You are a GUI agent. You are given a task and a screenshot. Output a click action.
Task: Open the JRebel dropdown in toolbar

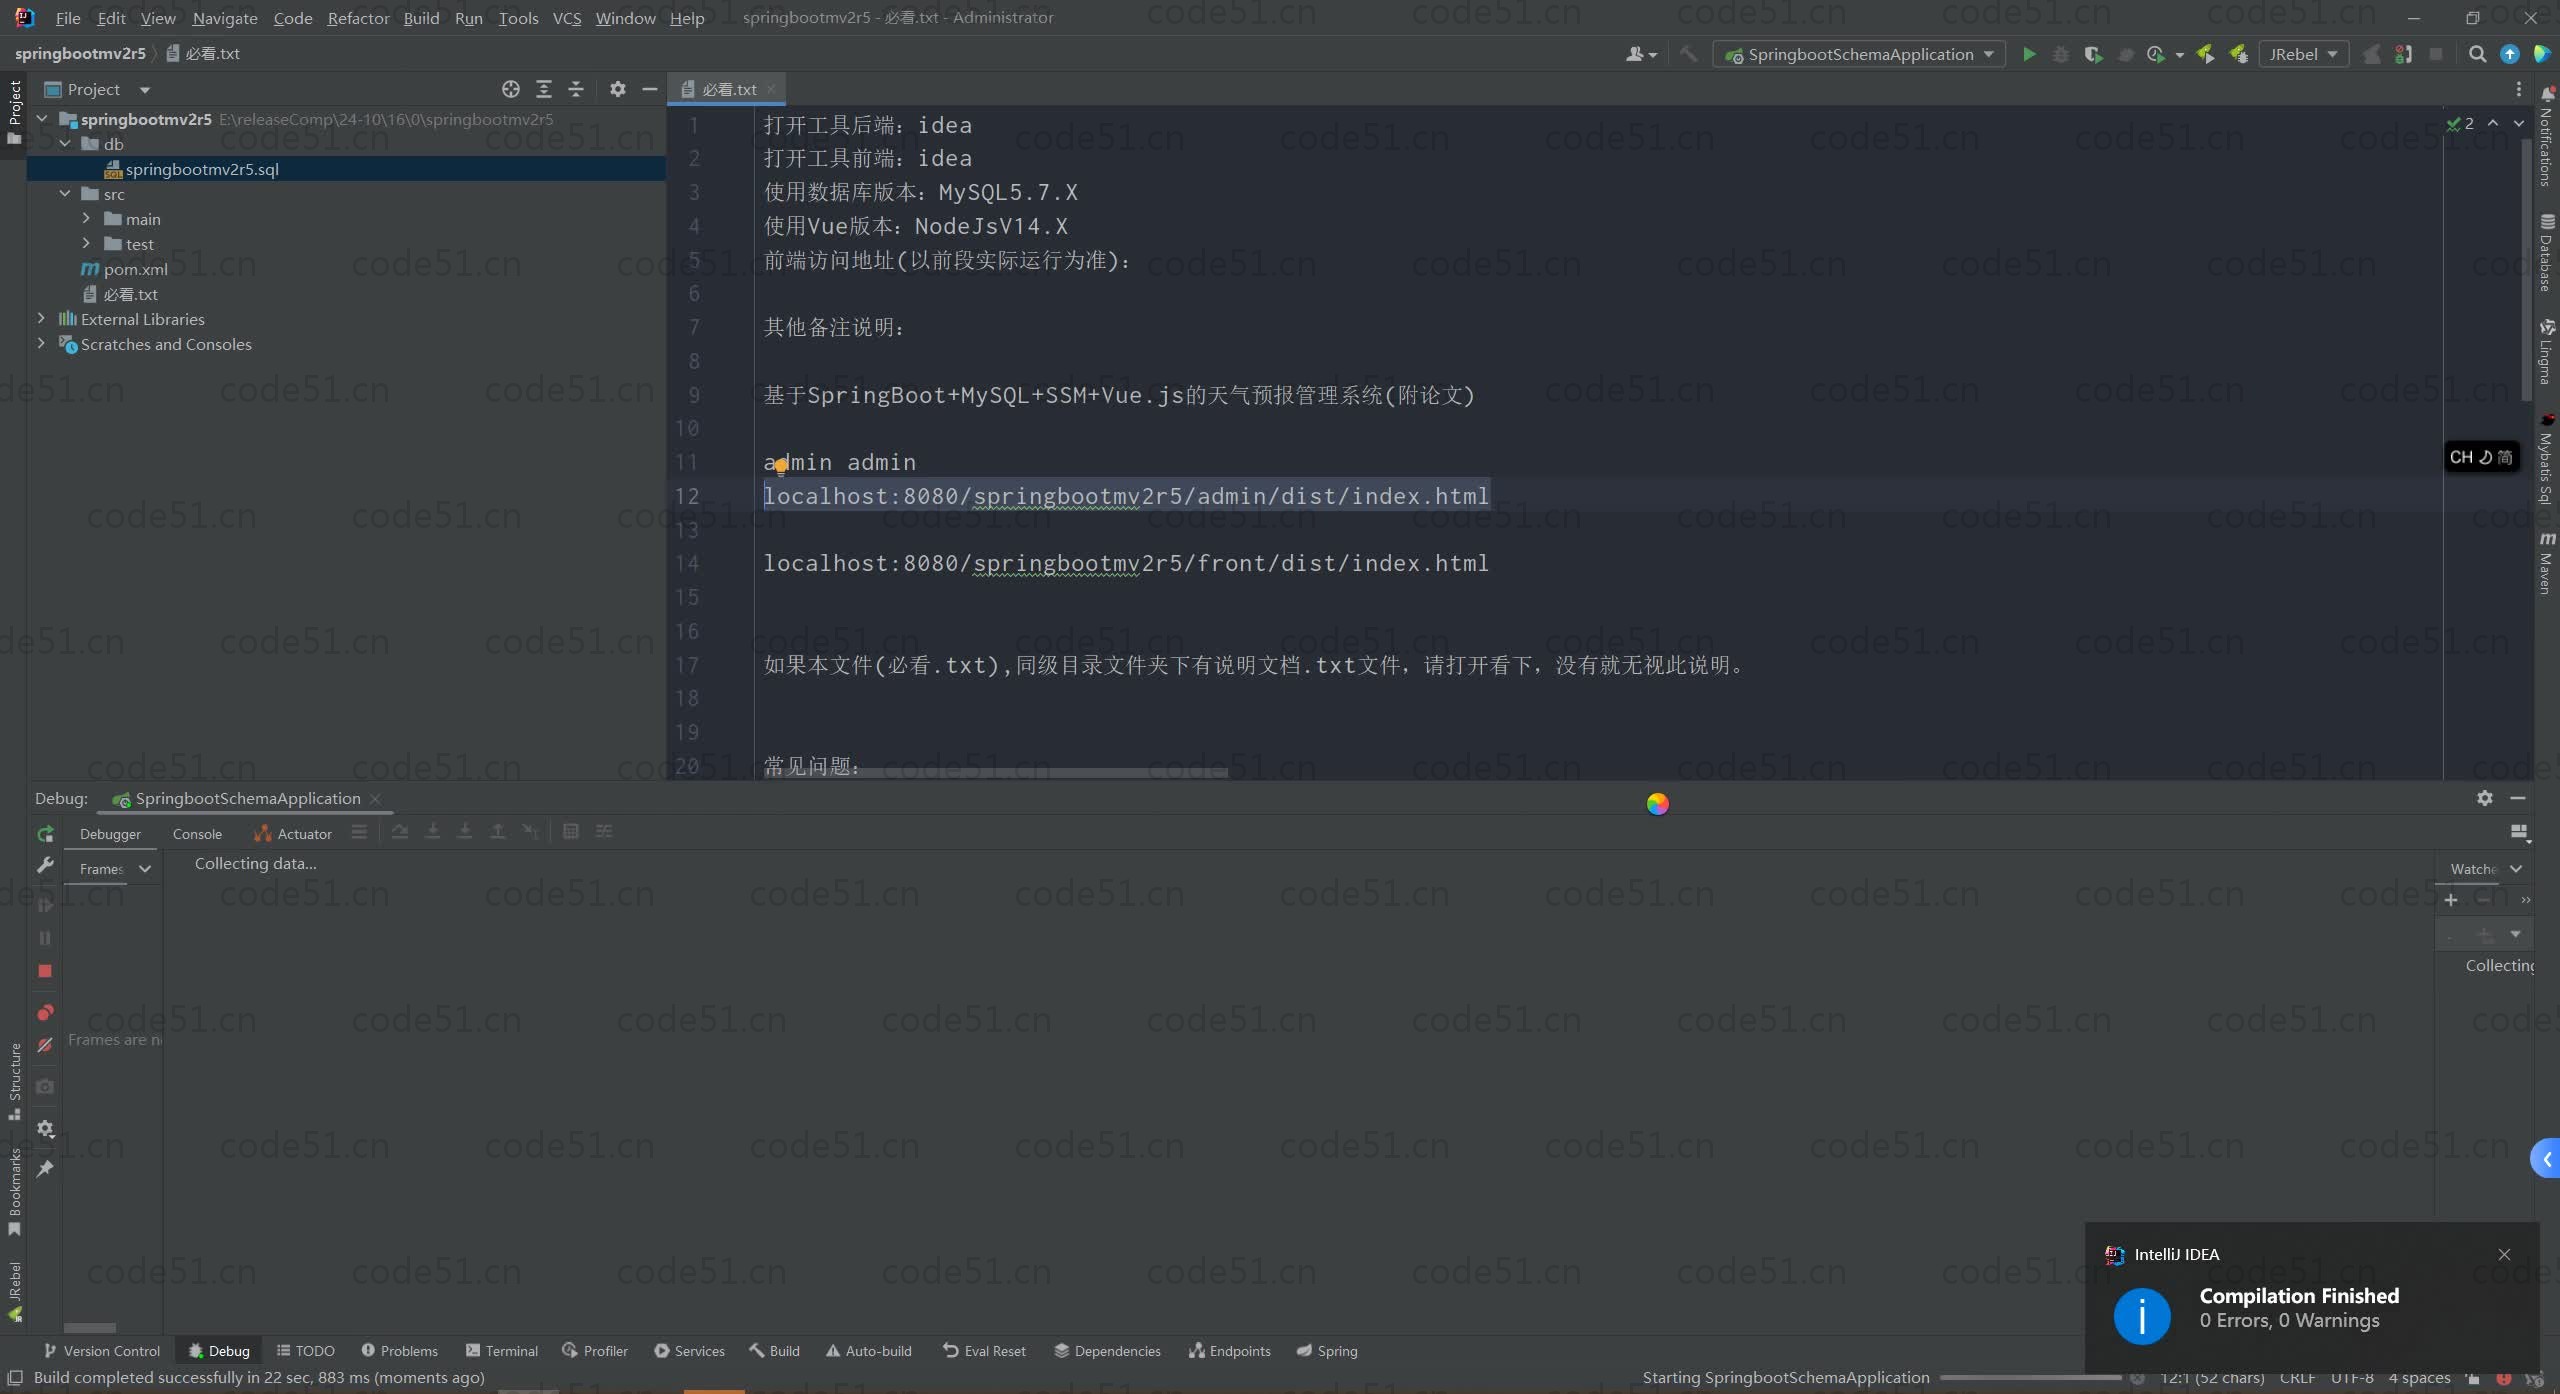tap(2303, 54)
